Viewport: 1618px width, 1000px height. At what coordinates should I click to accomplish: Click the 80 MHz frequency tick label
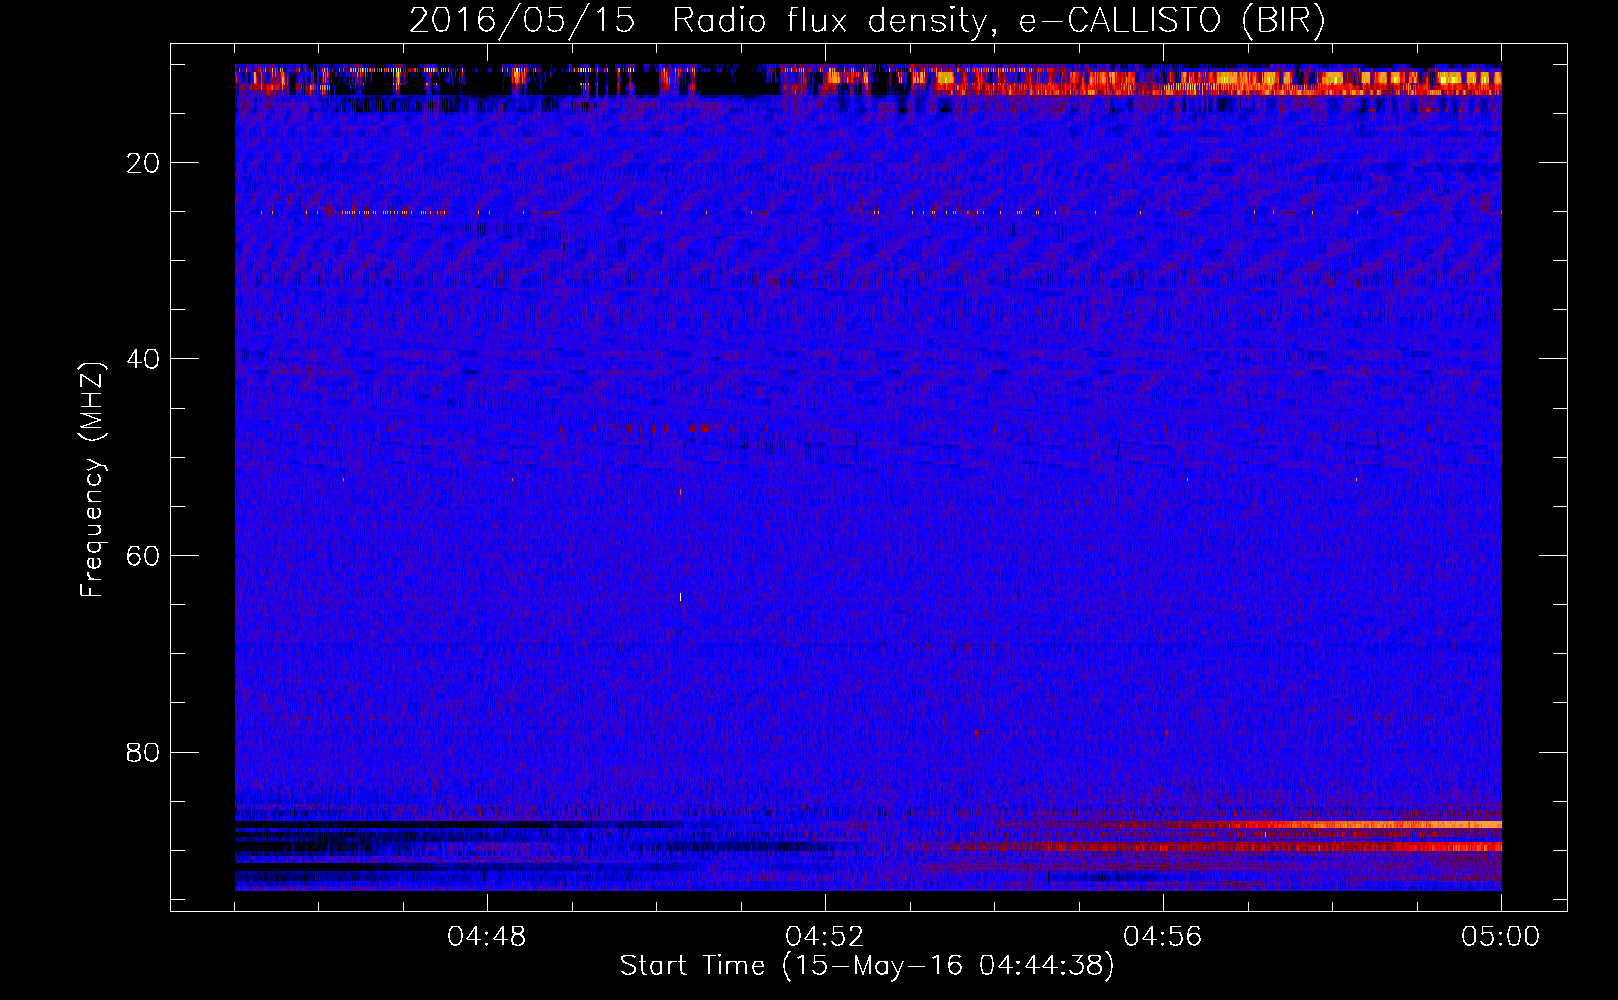pyautogui.click(x=144, y=752)
